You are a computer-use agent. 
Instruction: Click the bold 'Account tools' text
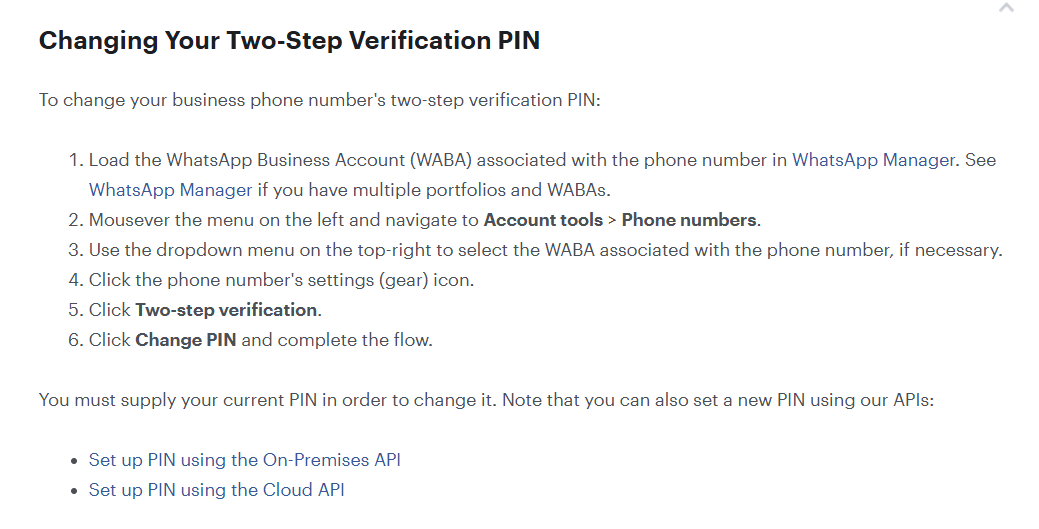(x=543, y=219)
